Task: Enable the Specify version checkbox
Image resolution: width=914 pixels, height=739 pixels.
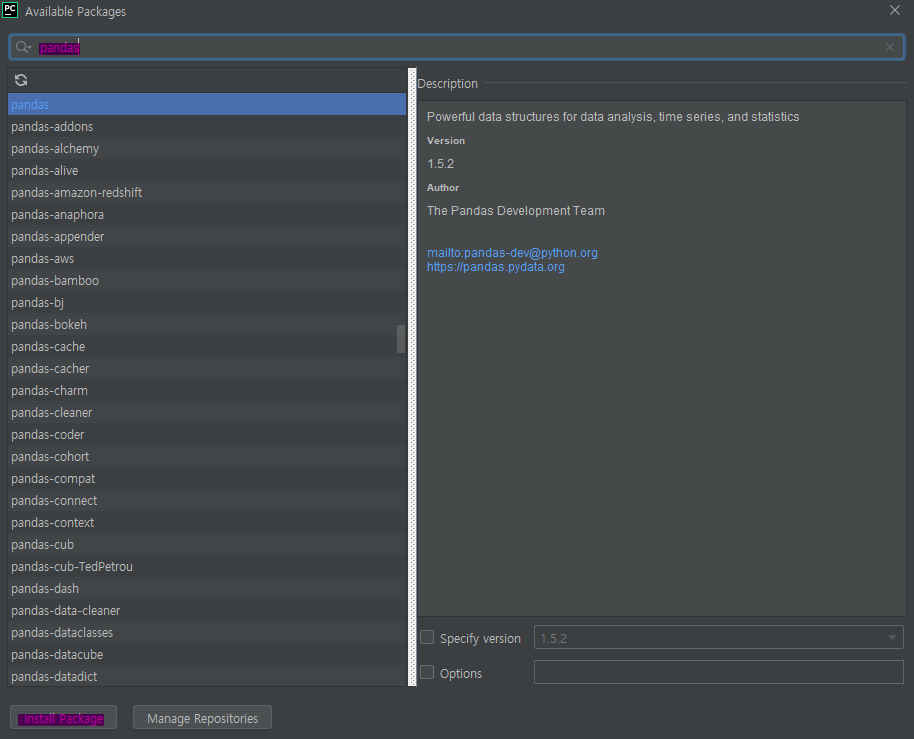Action: click(427, 638)
